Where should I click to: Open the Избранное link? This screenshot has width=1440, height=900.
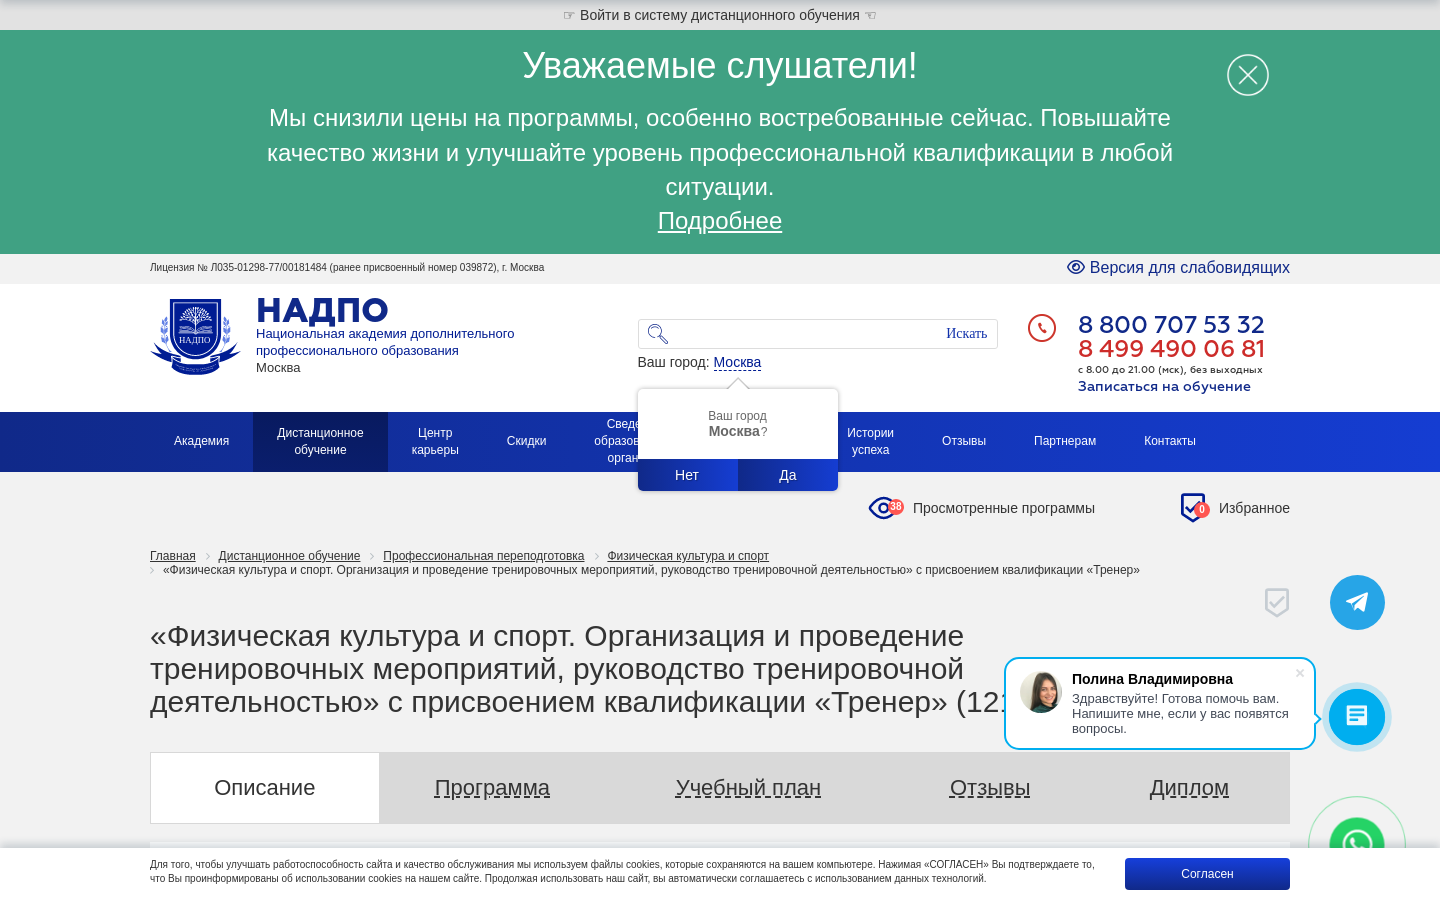(x=1254, y=508)
